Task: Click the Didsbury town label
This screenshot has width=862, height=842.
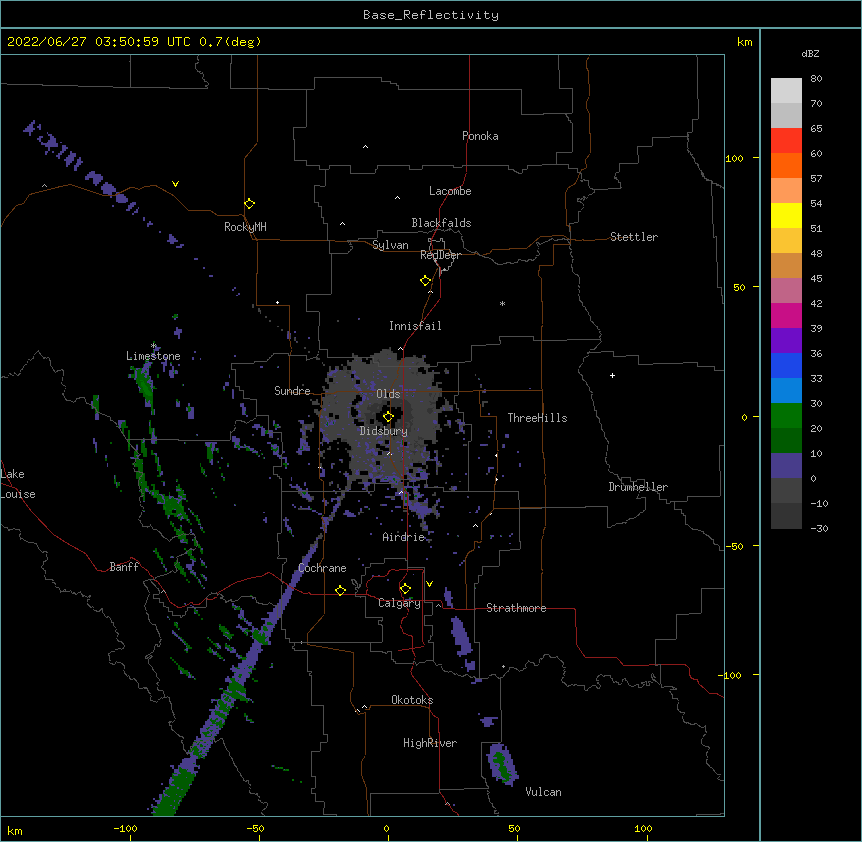Action: point(383,431)
